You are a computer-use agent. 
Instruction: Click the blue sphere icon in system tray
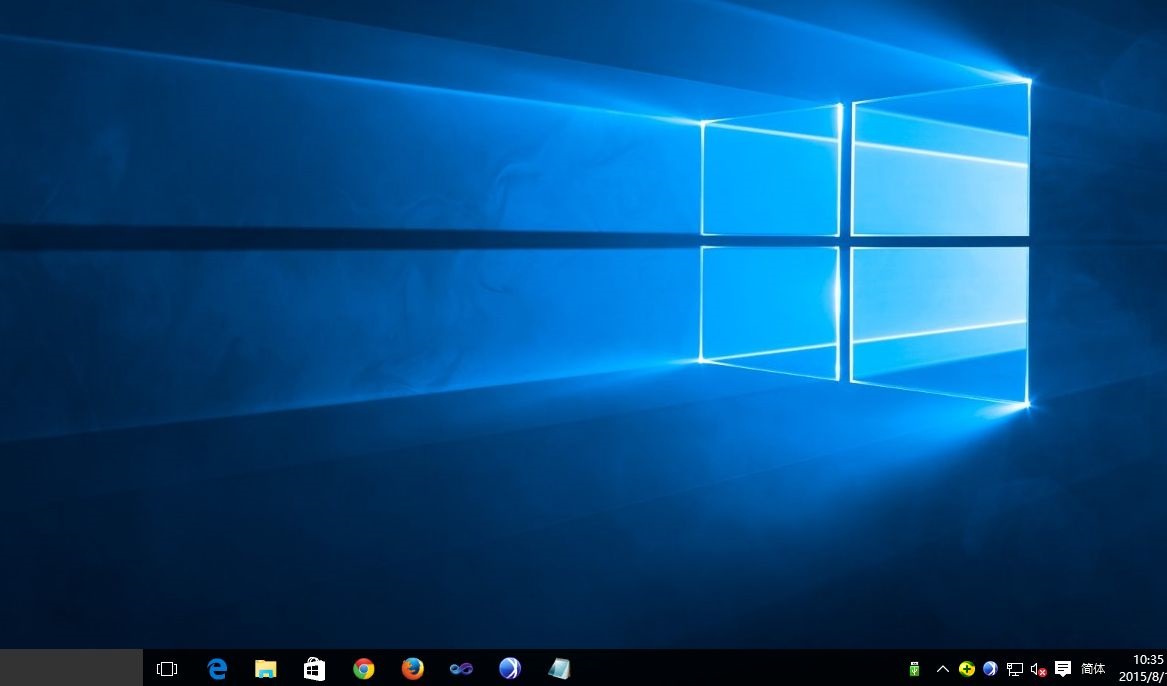tap(990, 669)
